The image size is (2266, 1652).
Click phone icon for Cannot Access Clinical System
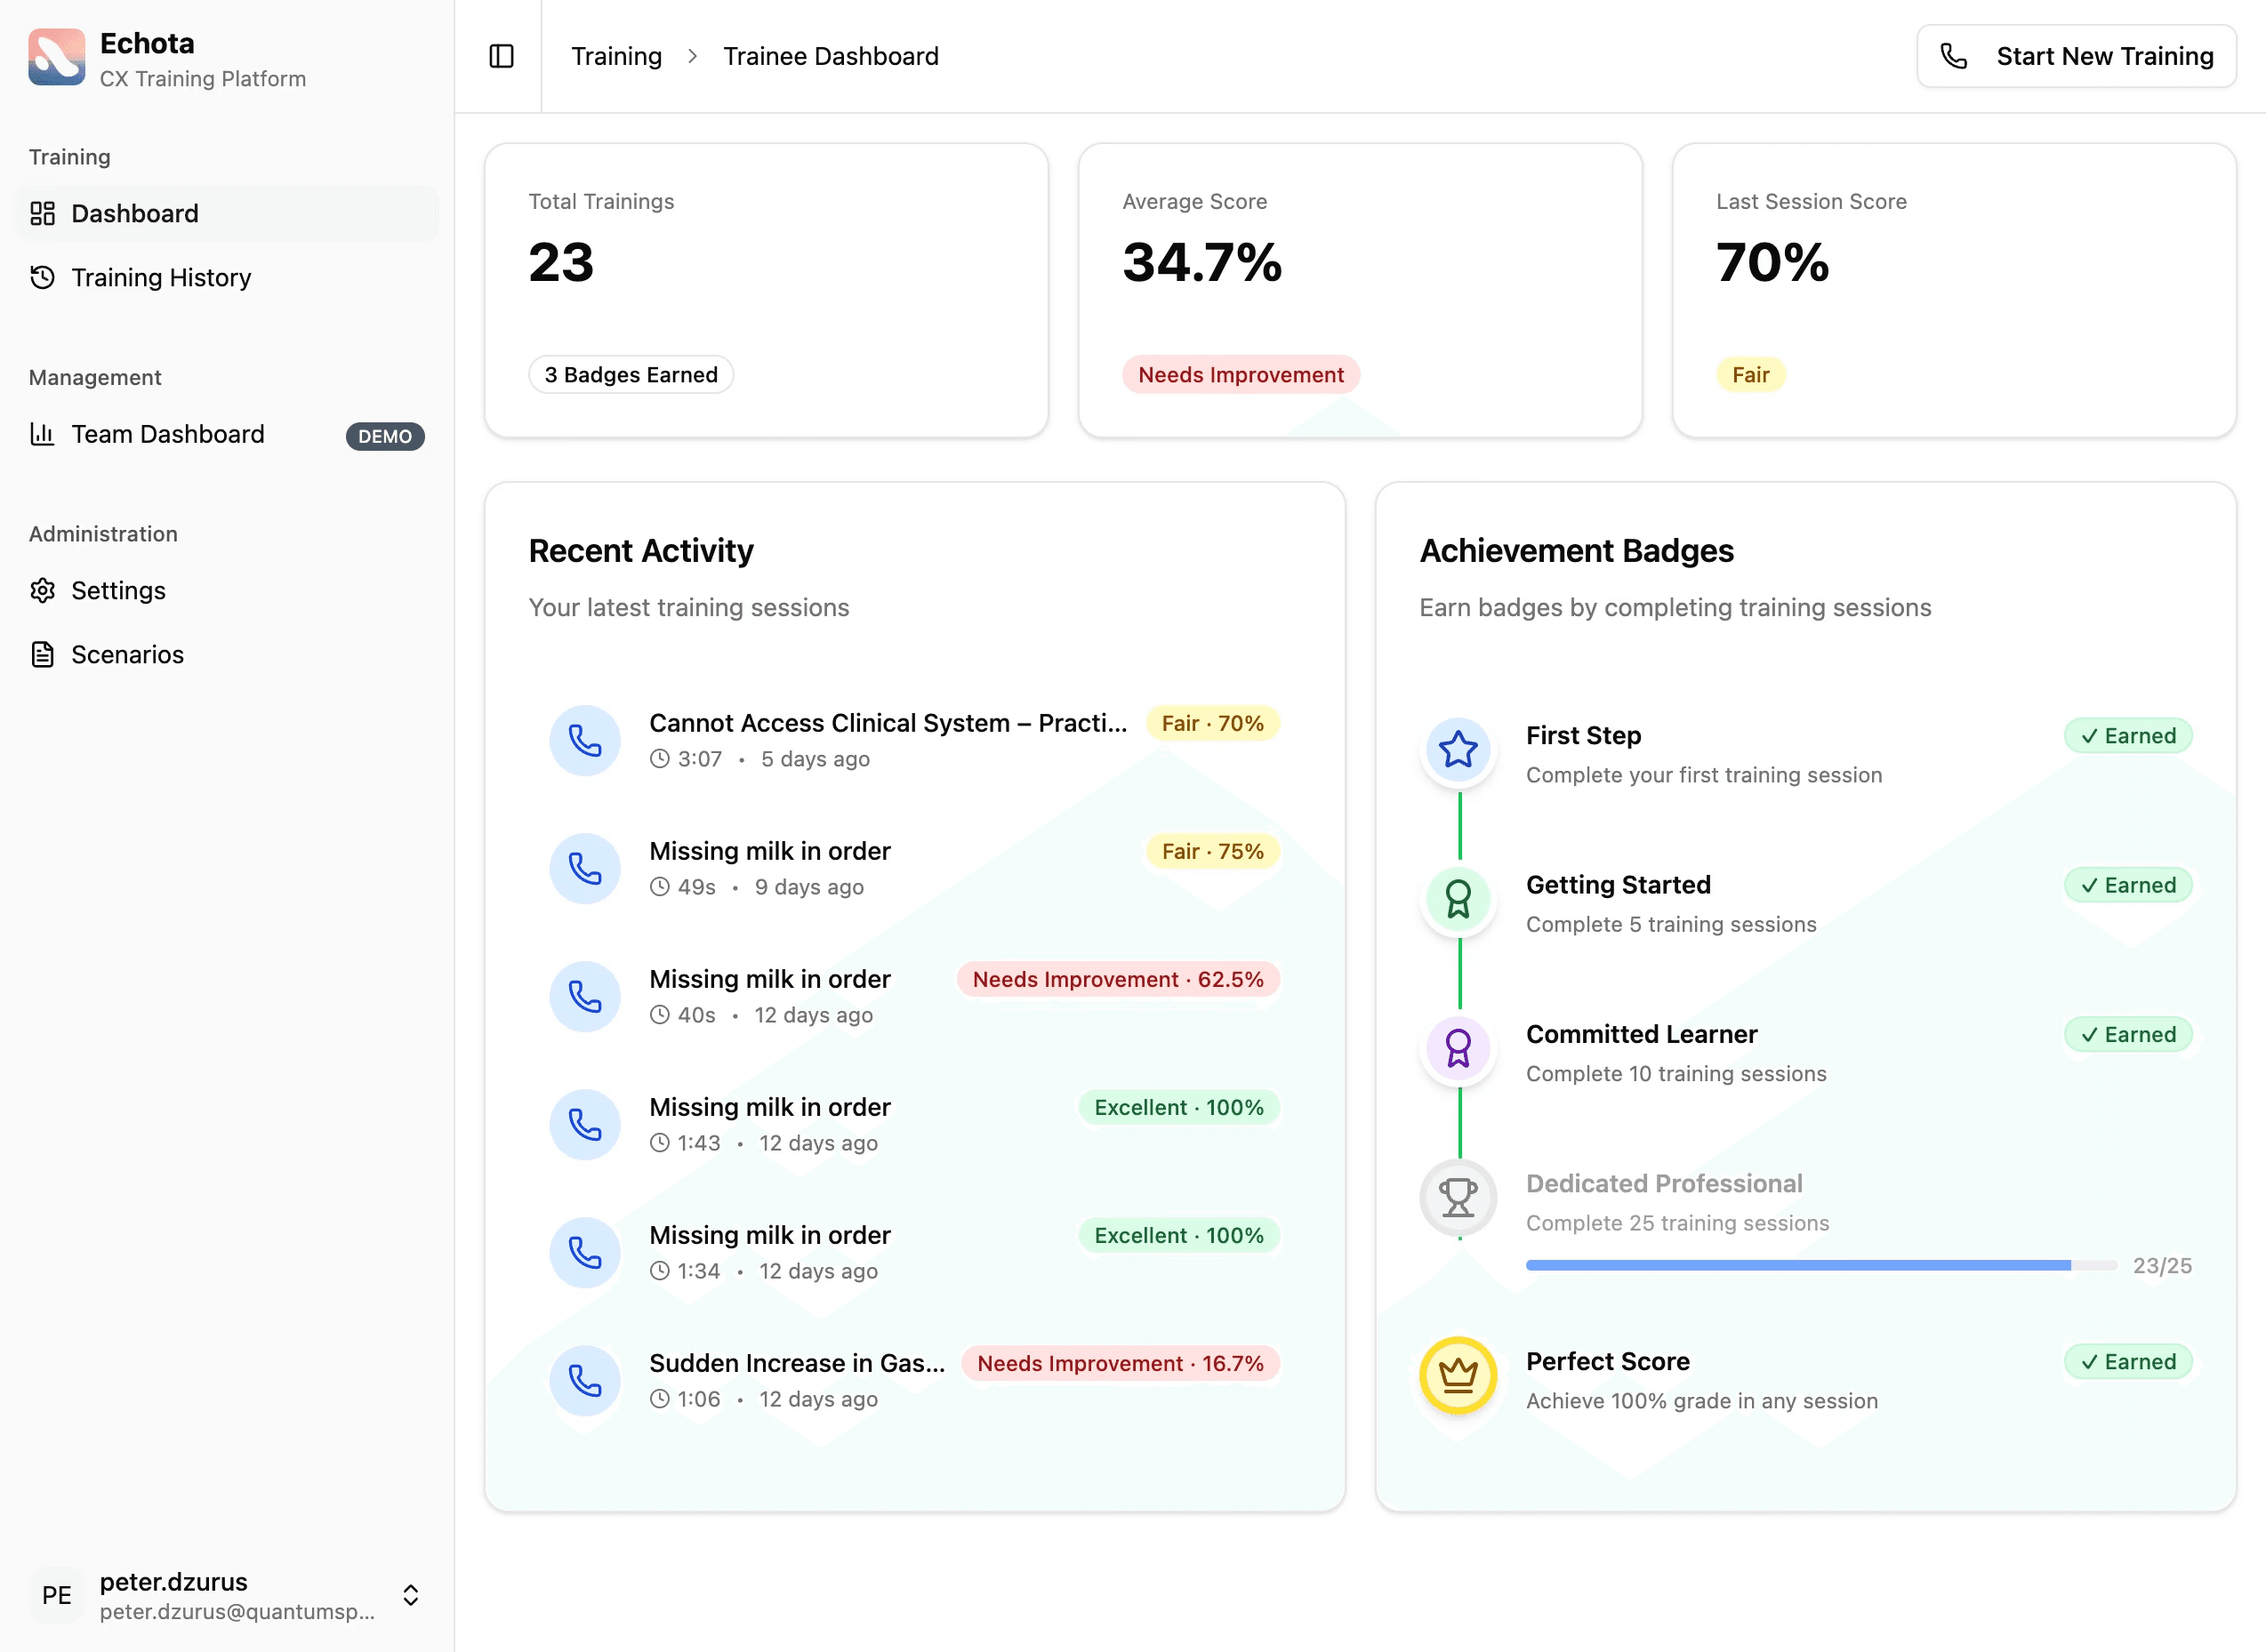coord(585,740)
